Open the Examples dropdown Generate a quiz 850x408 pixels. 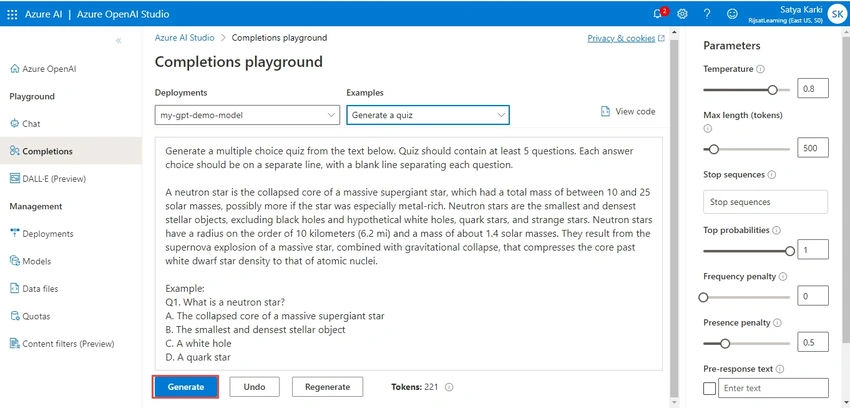tap(428, 115)
